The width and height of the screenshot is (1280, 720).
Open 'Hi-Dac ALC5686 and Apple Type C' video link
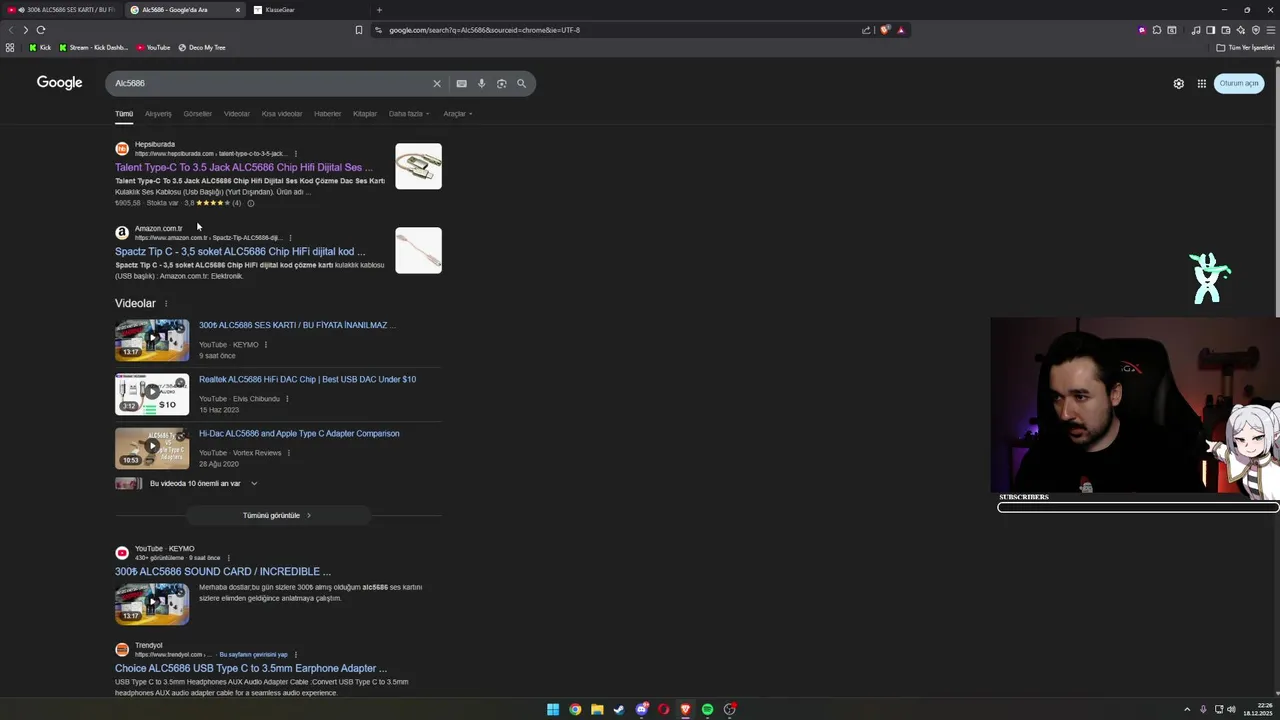[x=299, y=434]
